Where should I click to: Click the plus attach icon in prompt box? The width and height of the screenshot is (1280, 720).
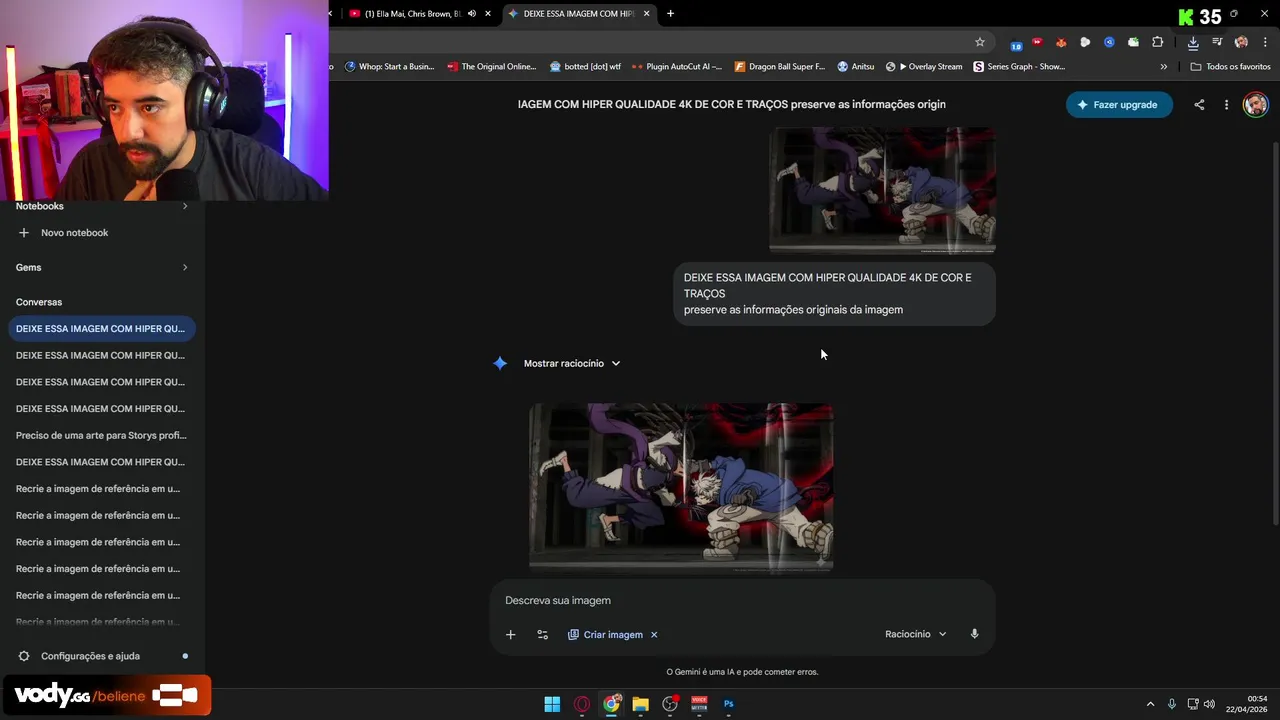pyautogui.click(x=510, y=634)
